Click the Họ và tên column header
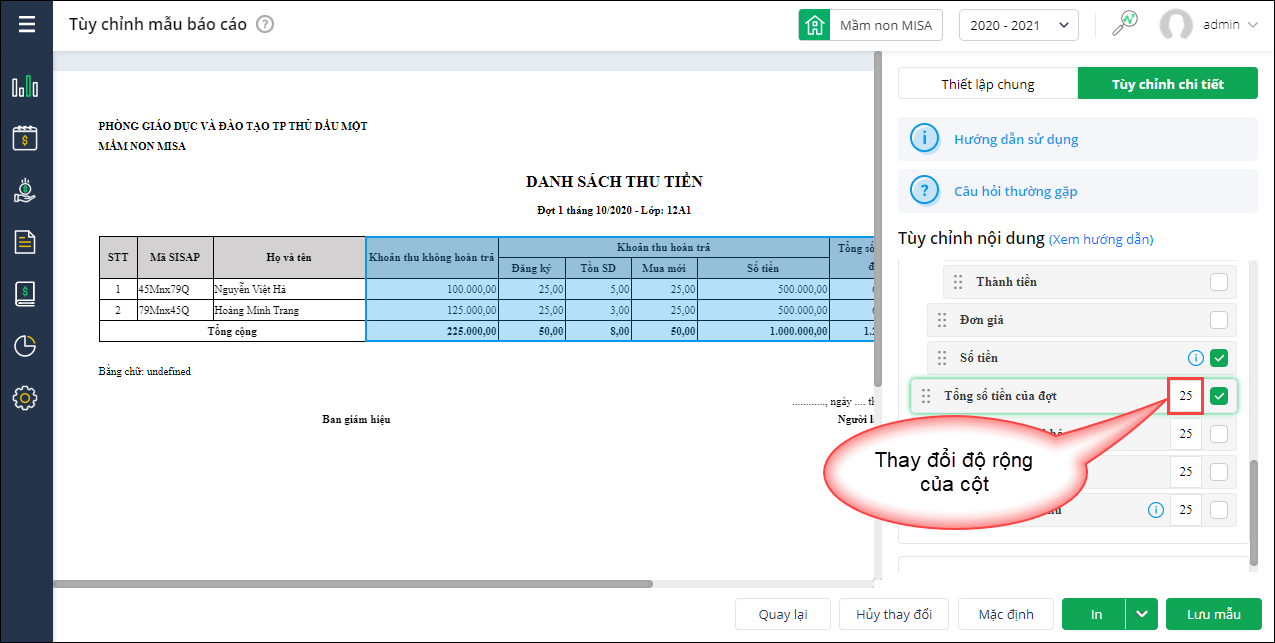The width and height of the screenshot is (1275, 643). click(289, 257)
